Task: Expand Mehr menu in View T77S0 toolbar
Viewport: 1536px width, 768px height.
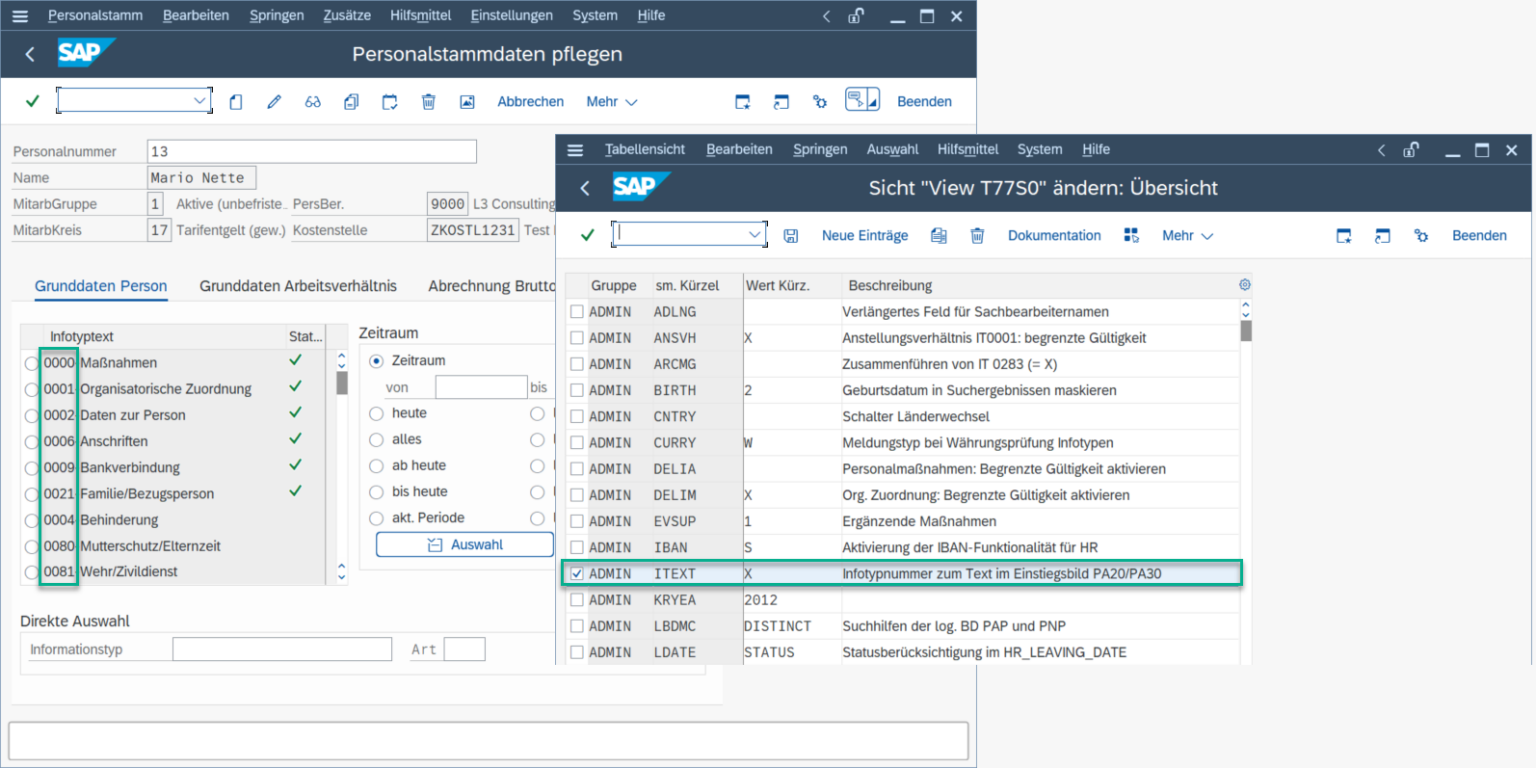Action: [x=1188, y=235]
